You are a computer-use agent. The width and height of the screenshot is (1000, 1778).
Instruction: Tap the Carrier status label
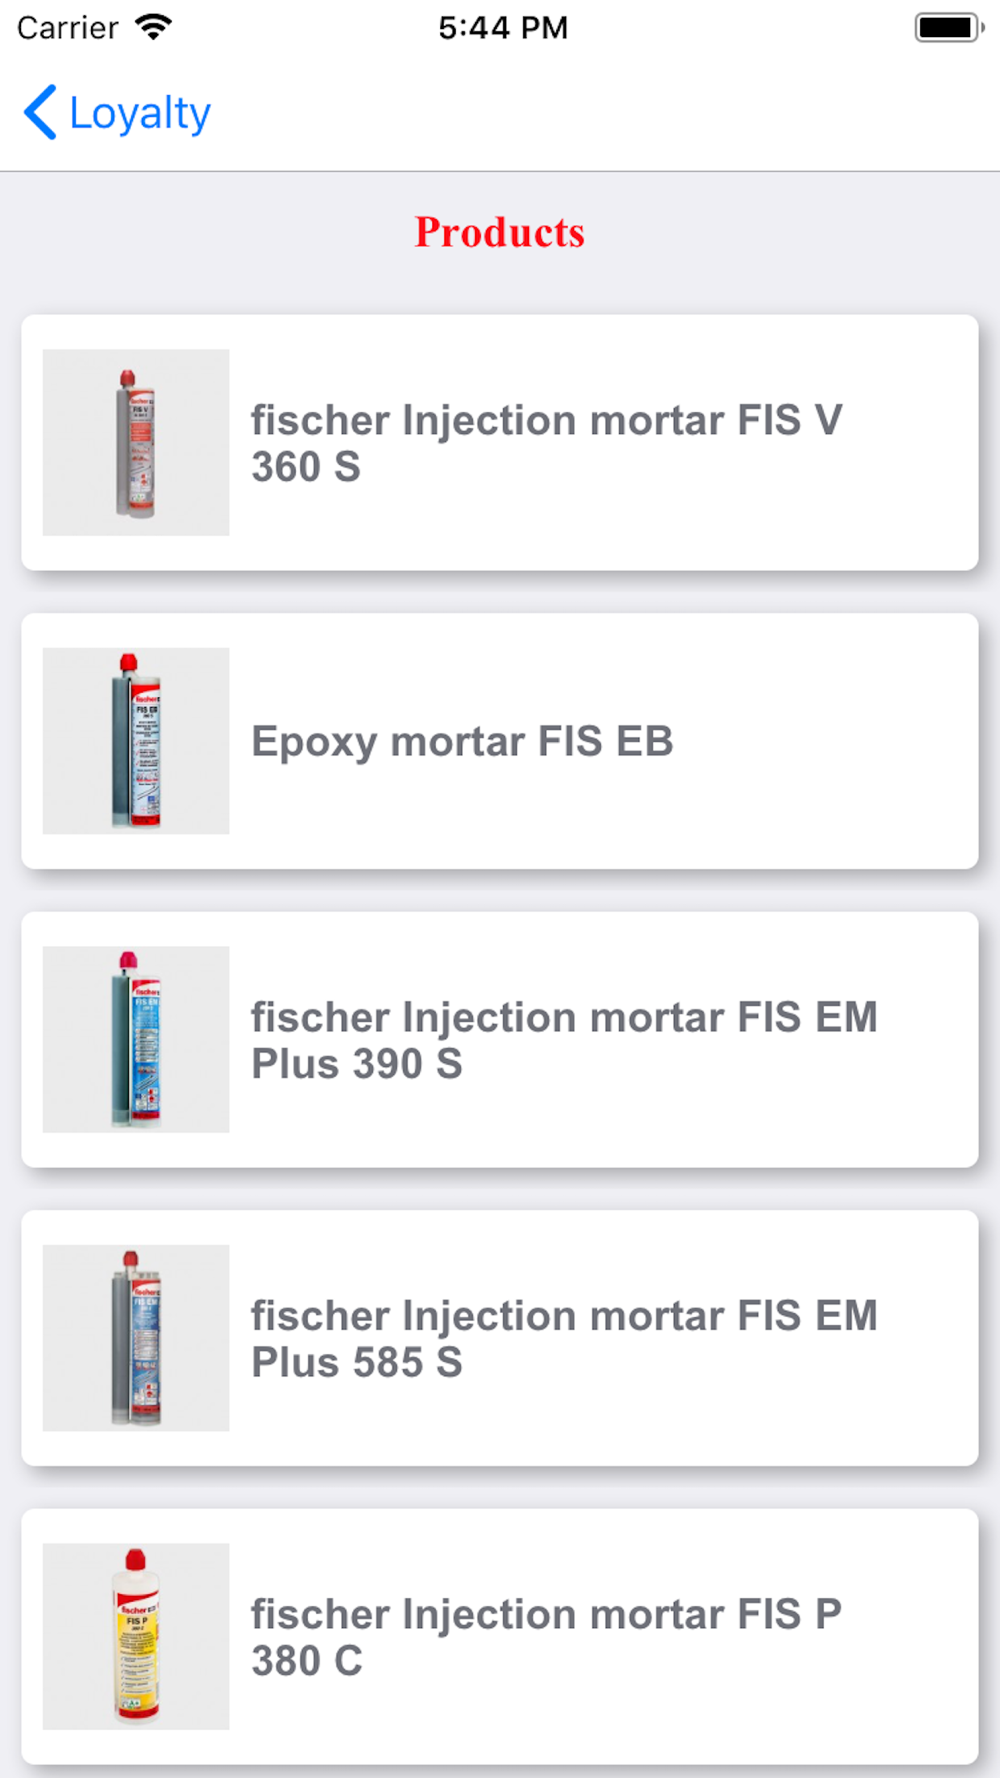click(x=68, y=27)
